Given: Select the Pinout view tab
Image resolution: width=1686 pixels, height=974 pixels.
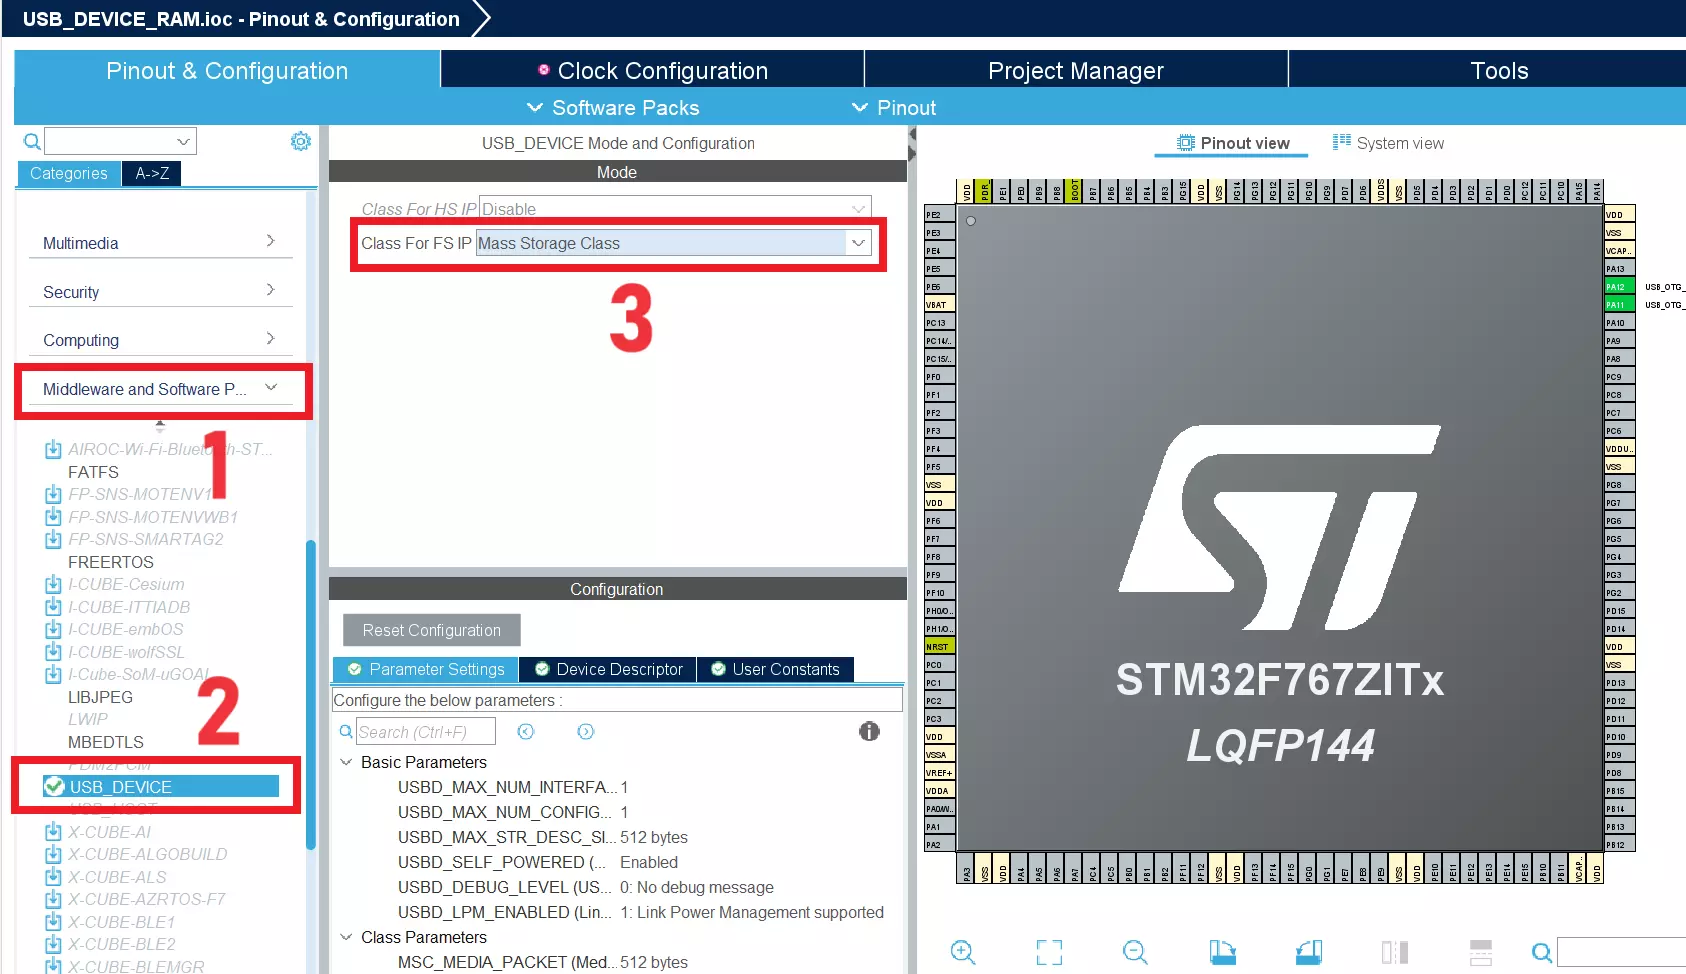Looking at the screenshot, I should [x=1232, y=143].
